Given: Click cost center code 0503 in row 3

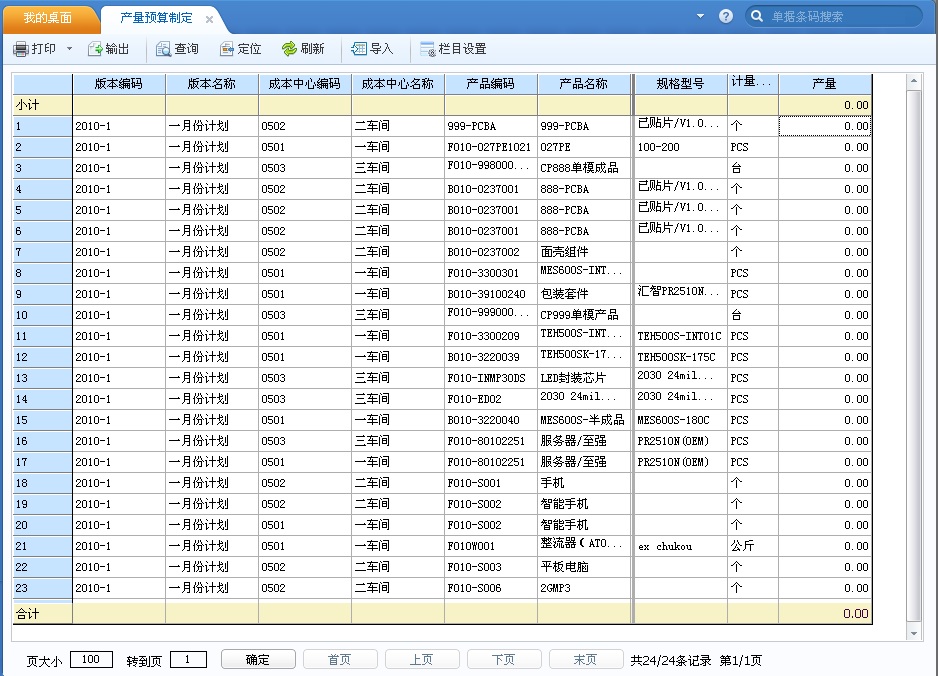Looking at the screenshot, I should [273, 168].
